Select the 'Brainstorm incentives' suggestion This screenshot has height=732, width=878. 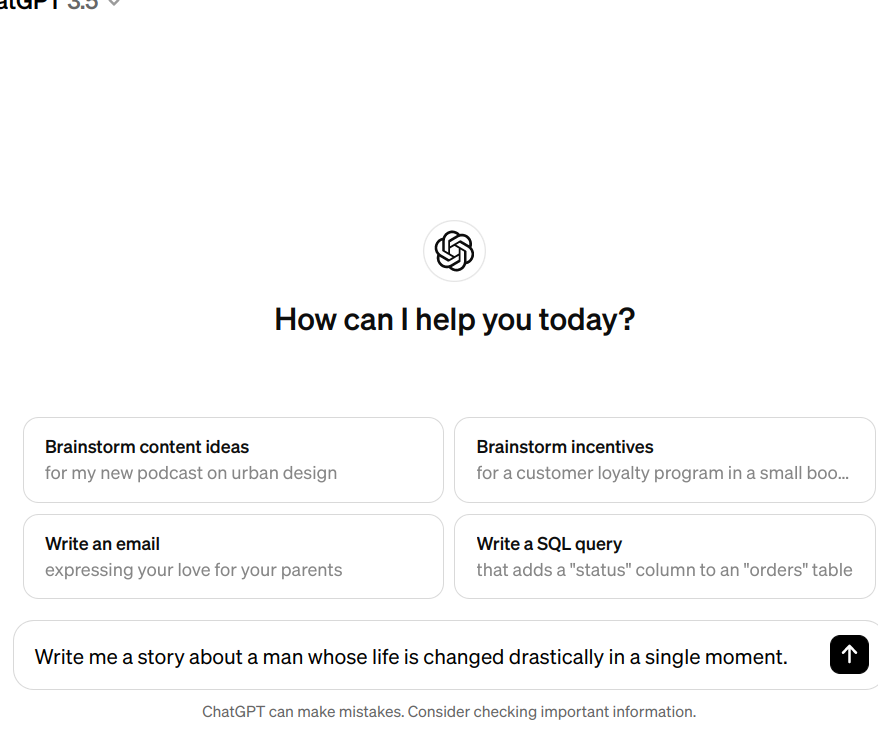(x=664, y=460)
